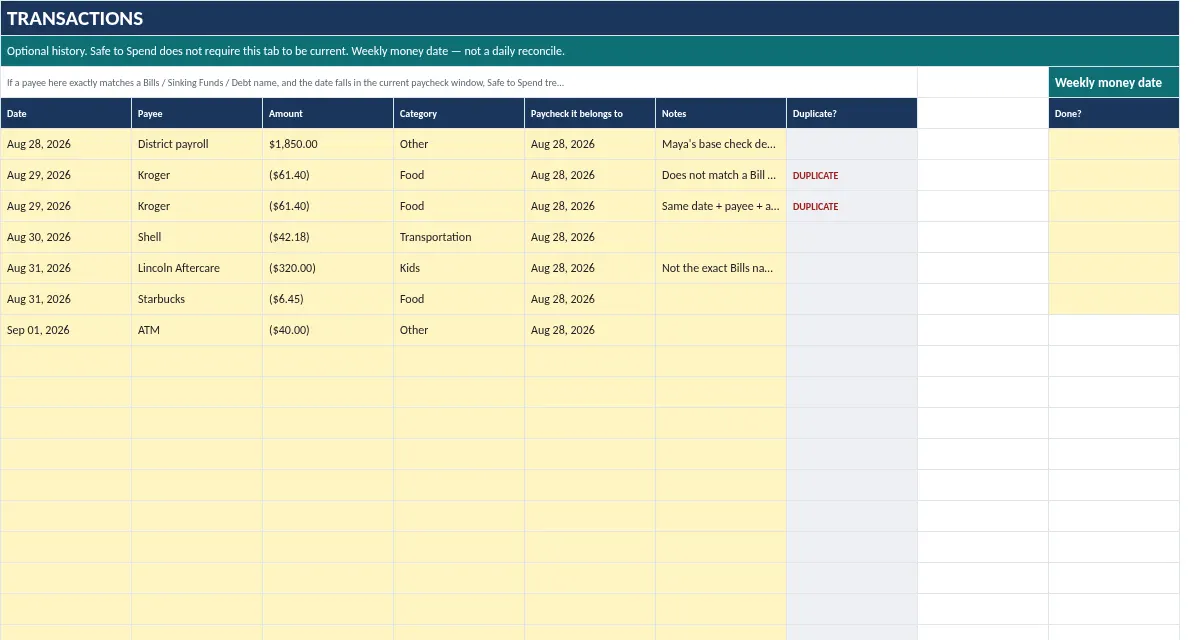The height and width of the screenshot is (640, 1200).
Task: Select the note "Maya's base check de..."
Action: click(x=721, y=145)
